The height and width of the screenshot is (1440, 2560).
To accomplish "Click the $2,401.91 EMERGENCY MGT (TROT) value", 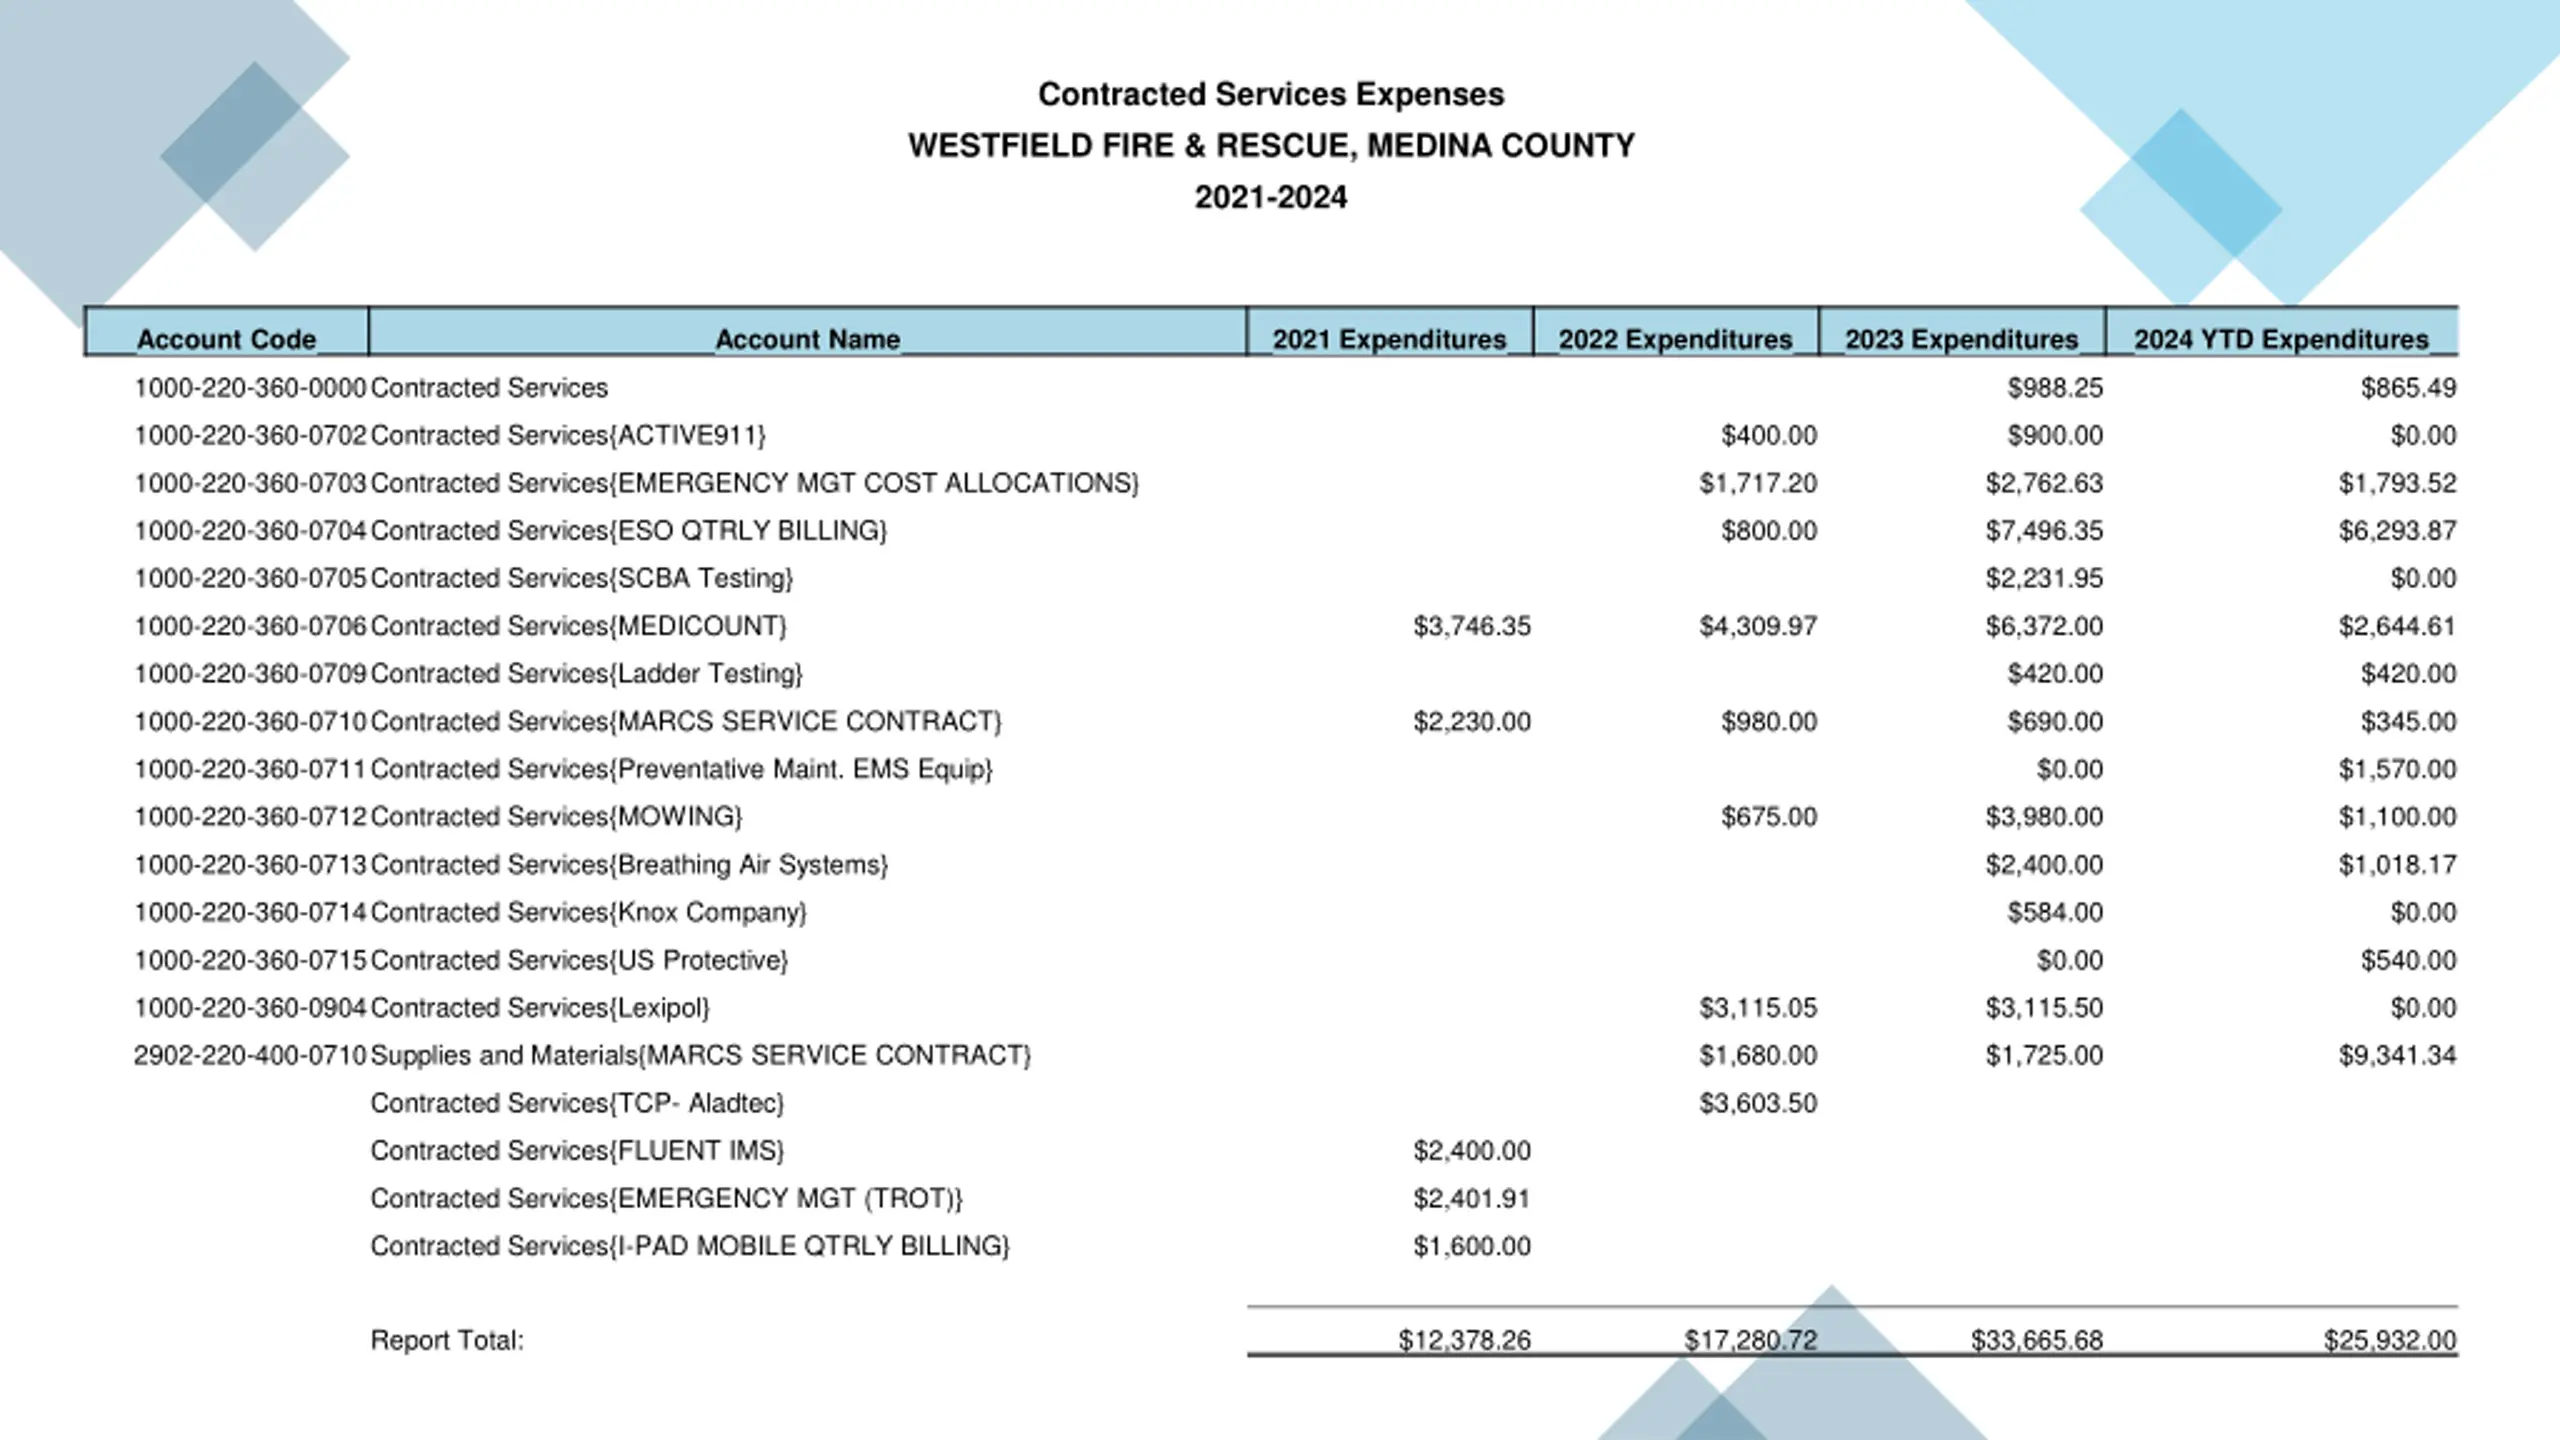I will click(1472, 1199).
